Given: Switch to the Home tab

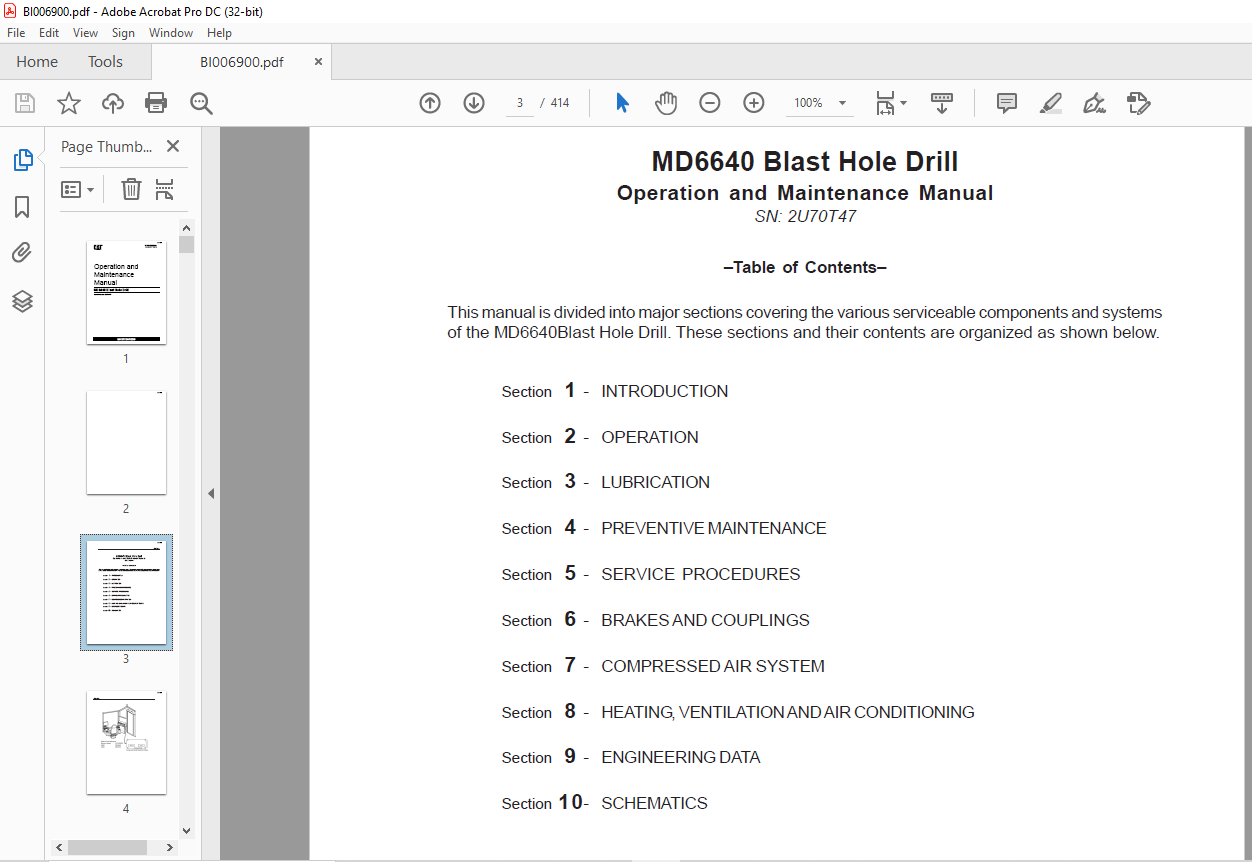Looking at the screenshot, I should (x=37, y=62).
